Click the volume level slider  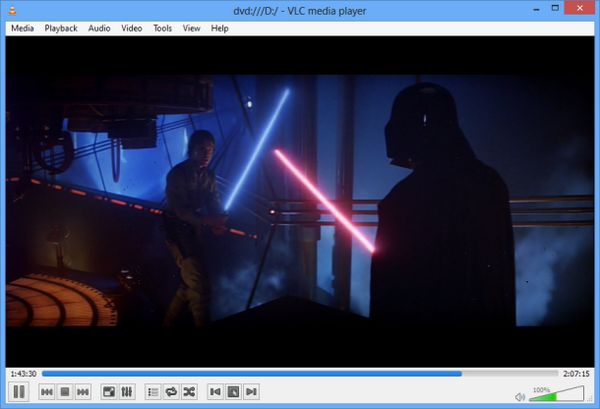tap(555, 395)
